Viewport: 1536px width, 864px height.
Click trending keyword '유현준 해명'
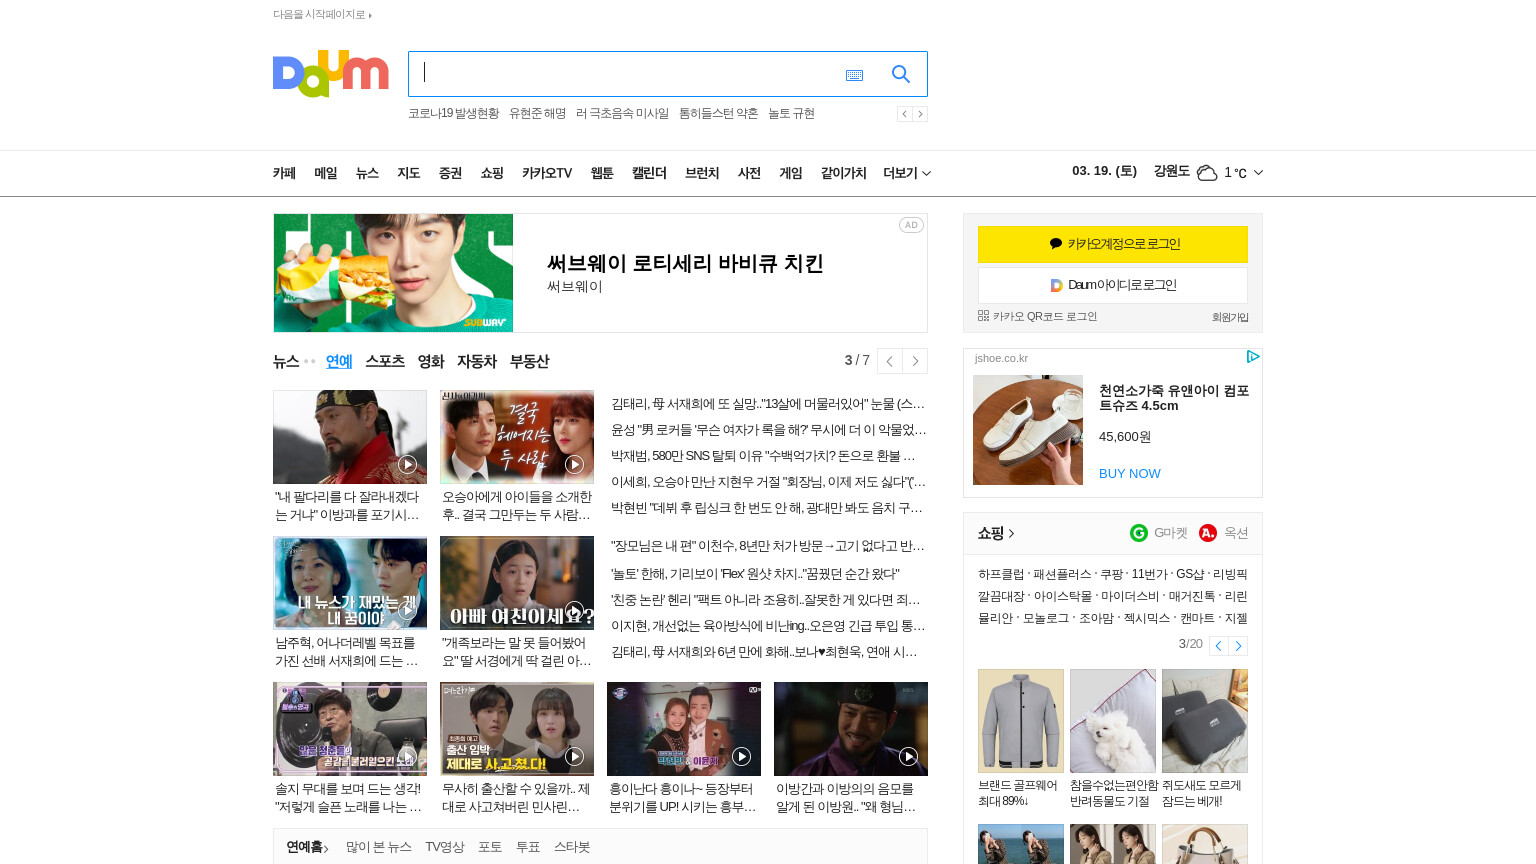(537, 114)
